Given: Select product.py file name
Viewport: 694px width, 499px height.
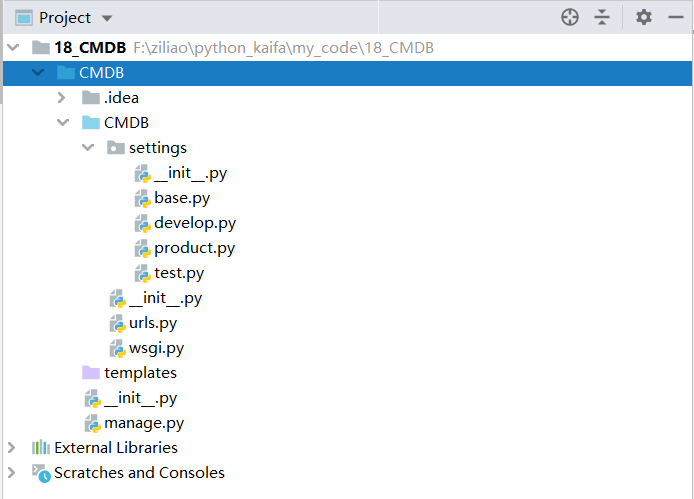Looking at the screenshot, I should 194,248.
